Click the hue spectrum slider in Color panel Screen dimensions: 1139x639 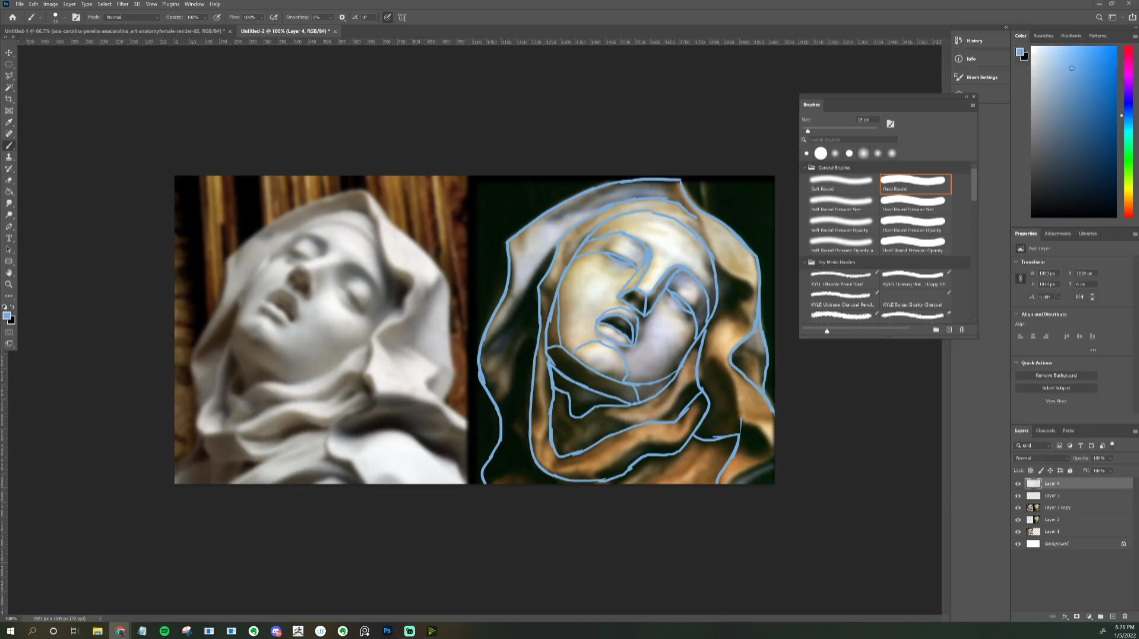pos(1128,131)
